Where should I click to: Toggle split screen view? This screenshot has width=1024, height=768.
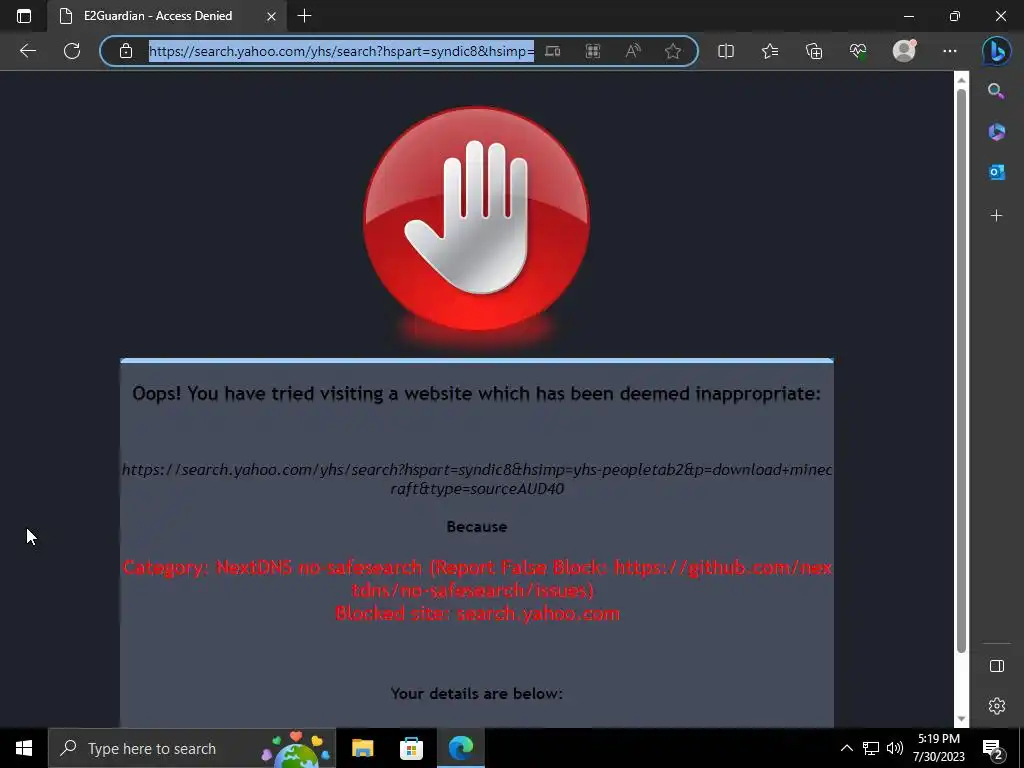click(726, 51)
